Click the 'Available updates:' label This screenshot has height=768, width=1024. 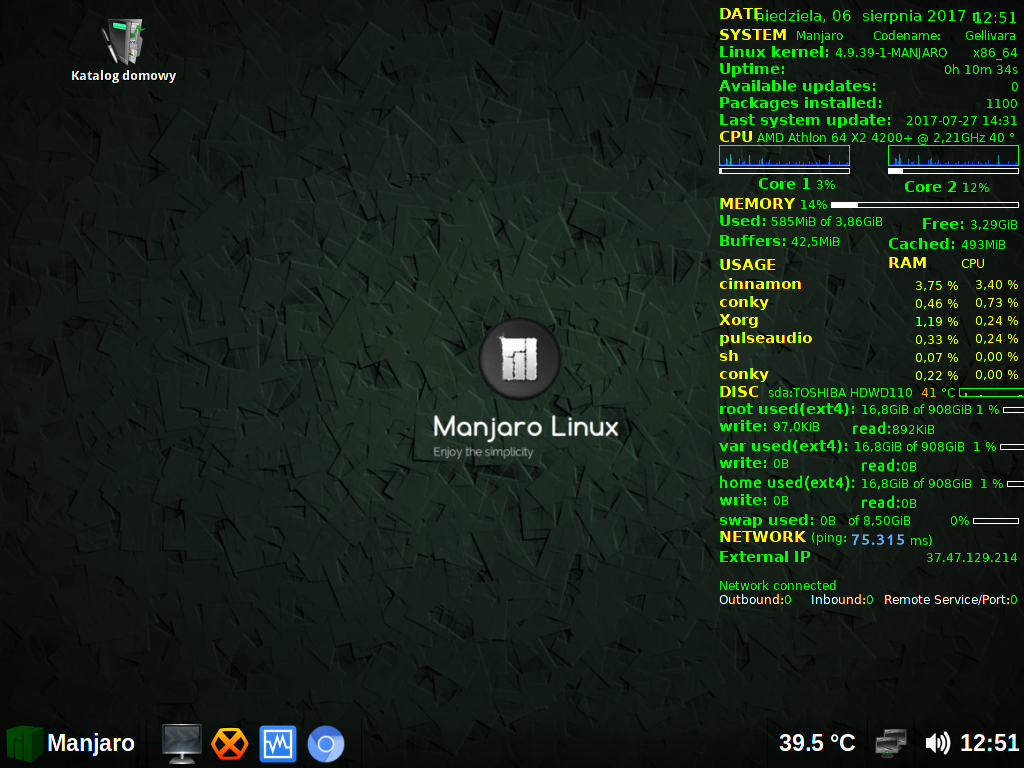[x=797, y=86]
